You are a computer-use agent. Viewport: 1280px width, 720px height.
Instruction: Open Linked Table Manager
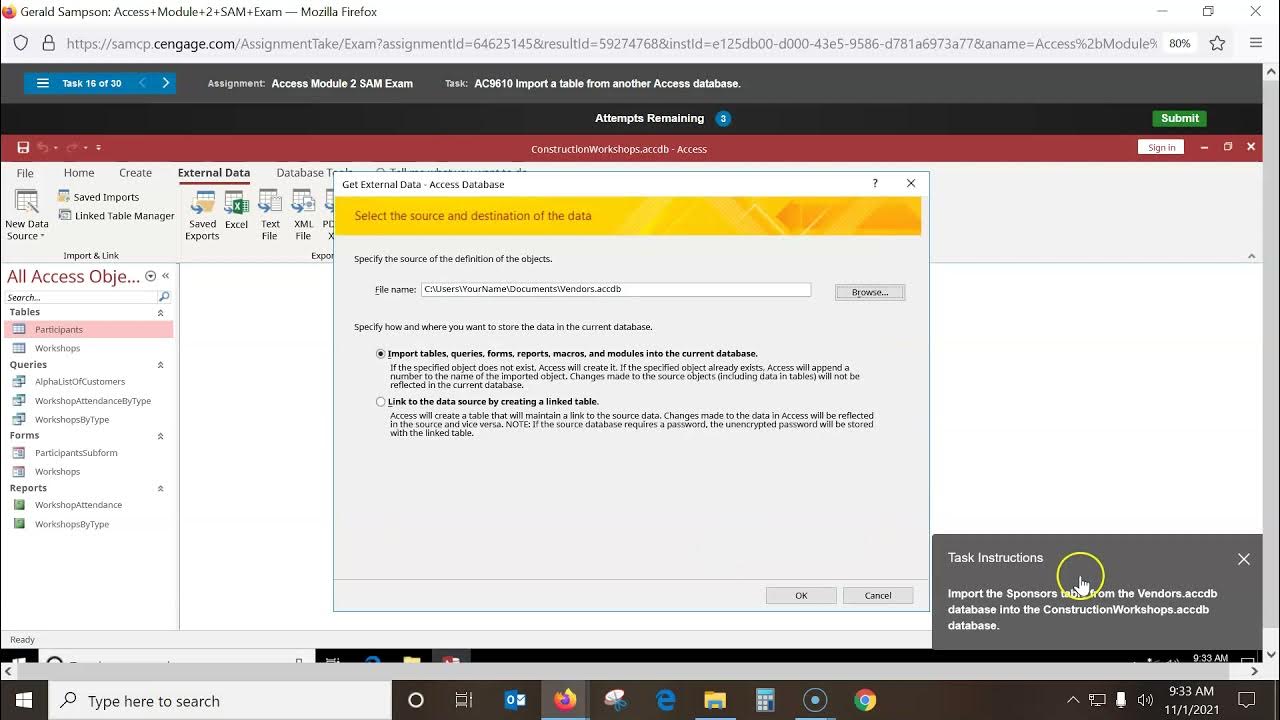click(x=116, y=216)
